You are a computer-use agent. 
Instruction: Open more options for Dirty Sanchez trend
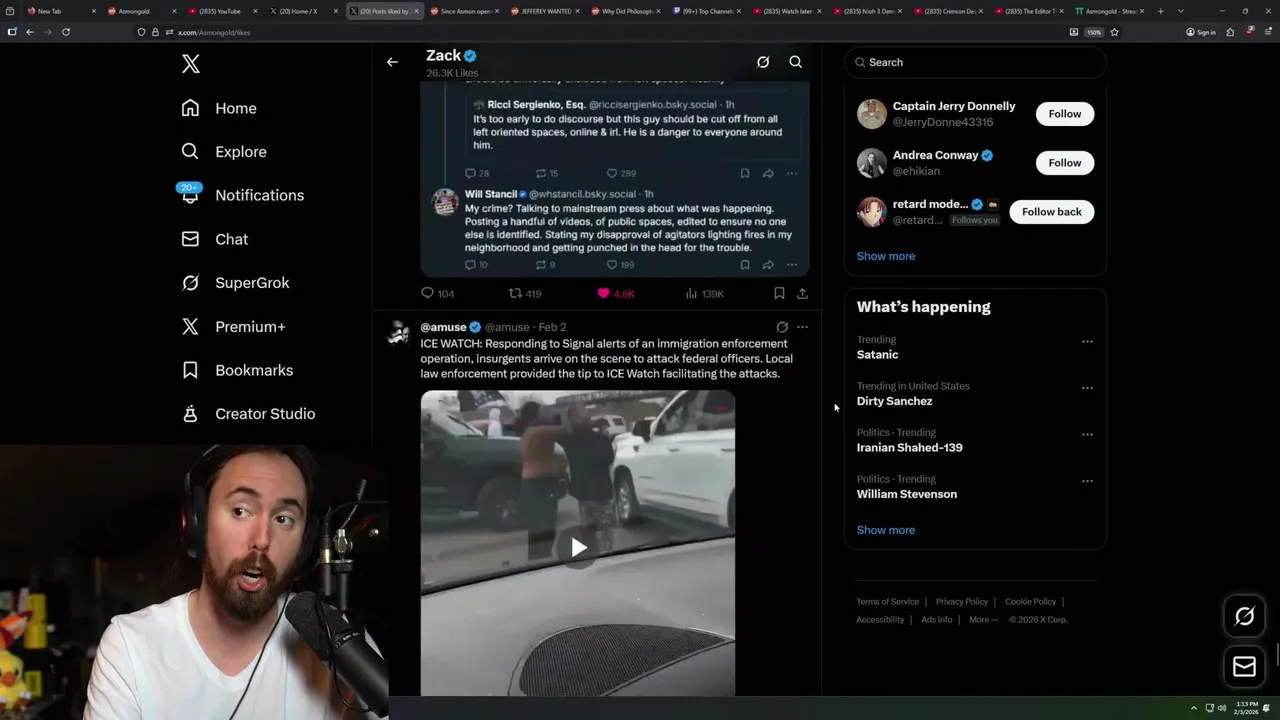click(x=1087, y=388)
